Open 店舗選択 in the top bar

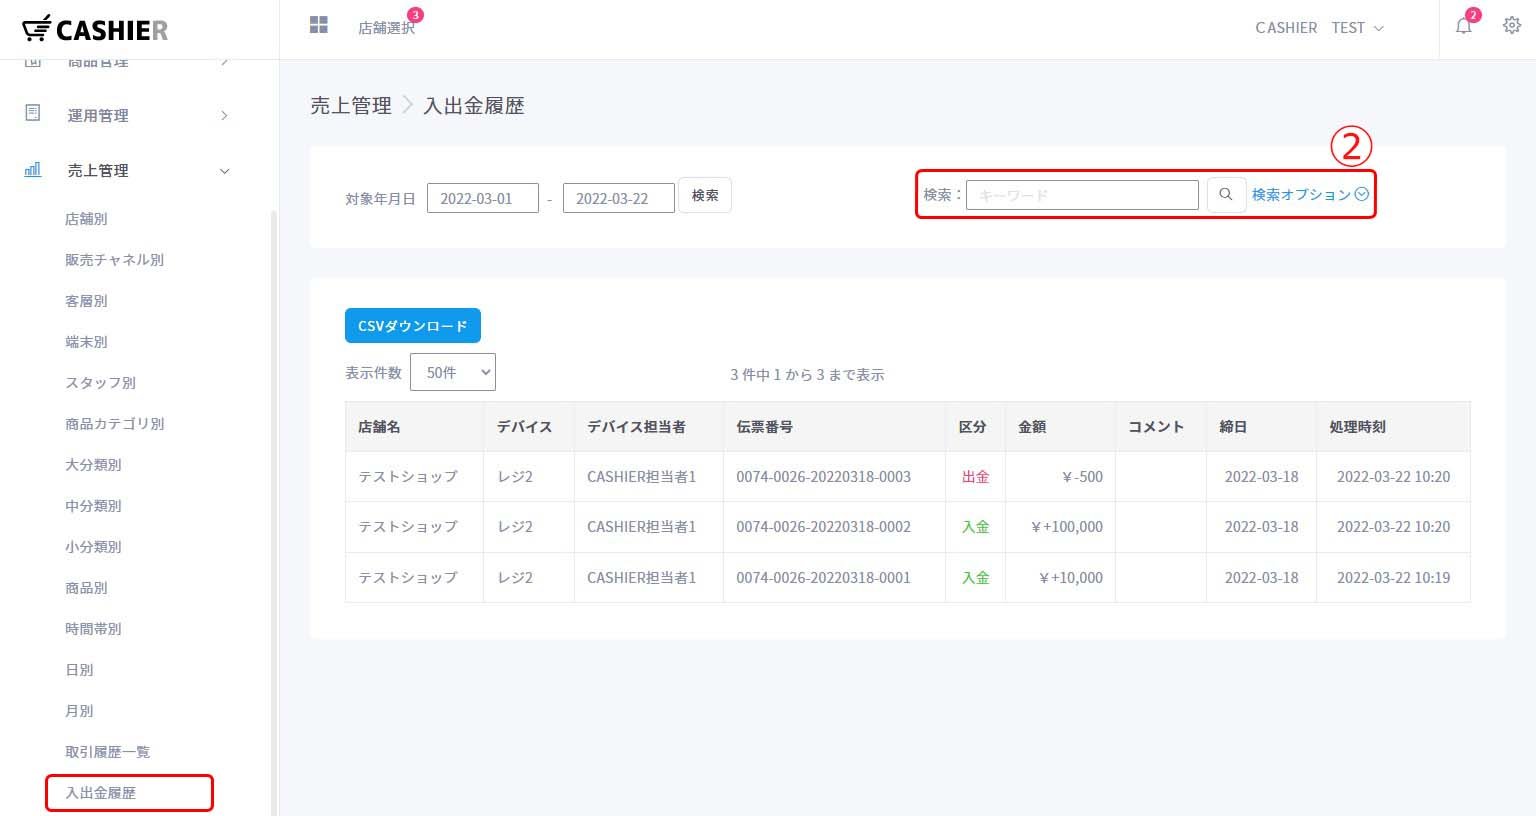(386, 28)
